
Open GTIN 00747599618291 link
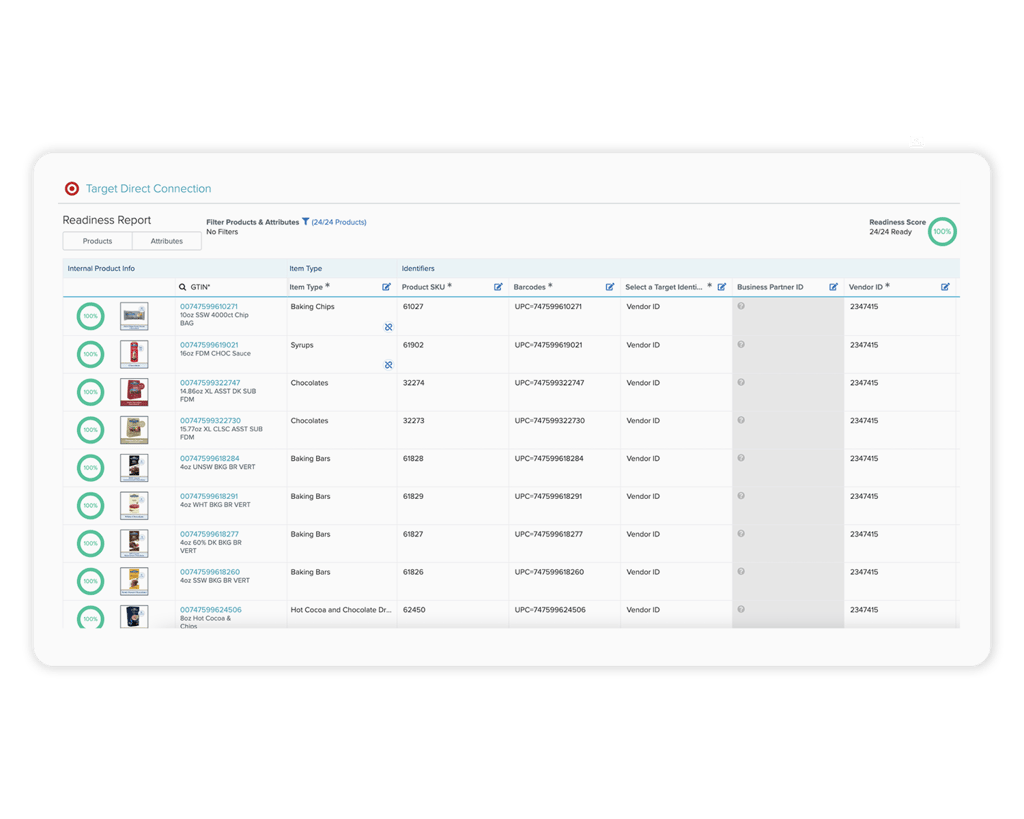click(x=209, y=496)
